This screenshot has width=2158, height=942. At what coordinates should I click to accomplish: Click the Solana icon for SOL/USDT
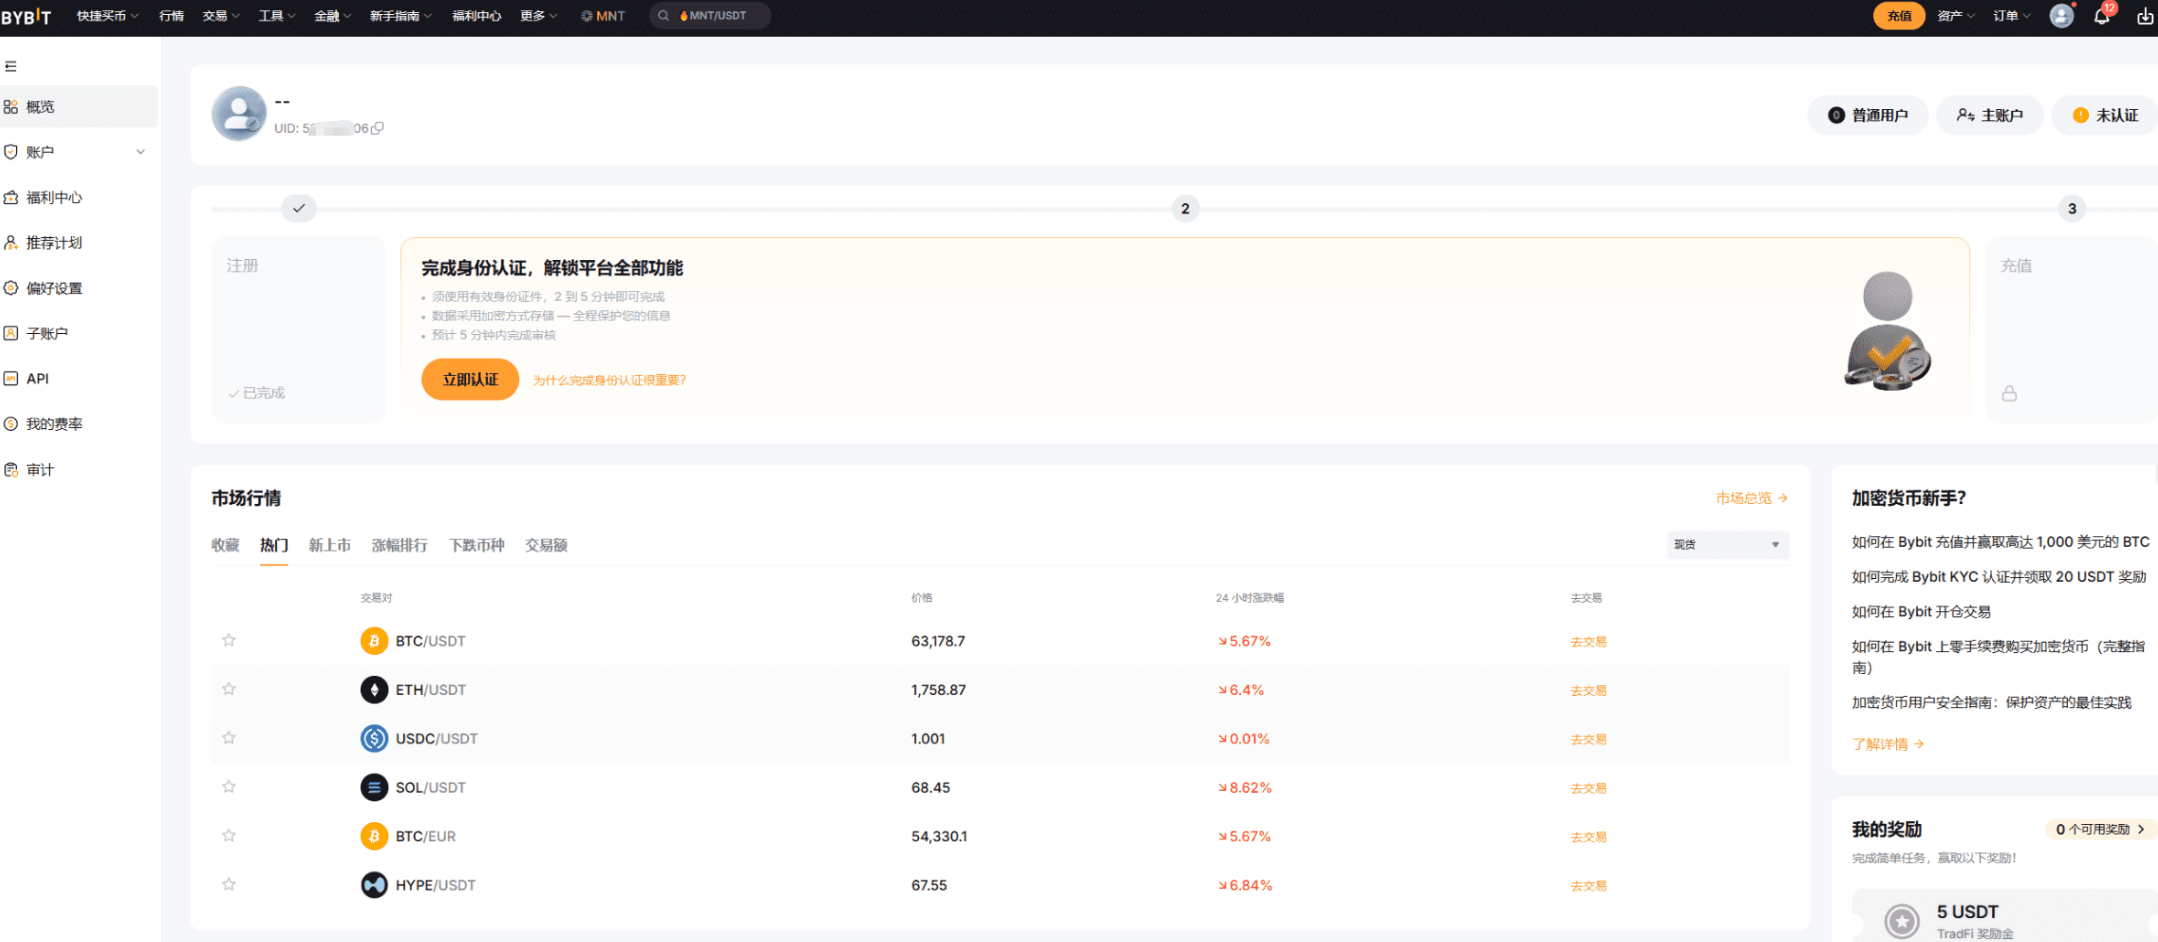tap(374, 788)
